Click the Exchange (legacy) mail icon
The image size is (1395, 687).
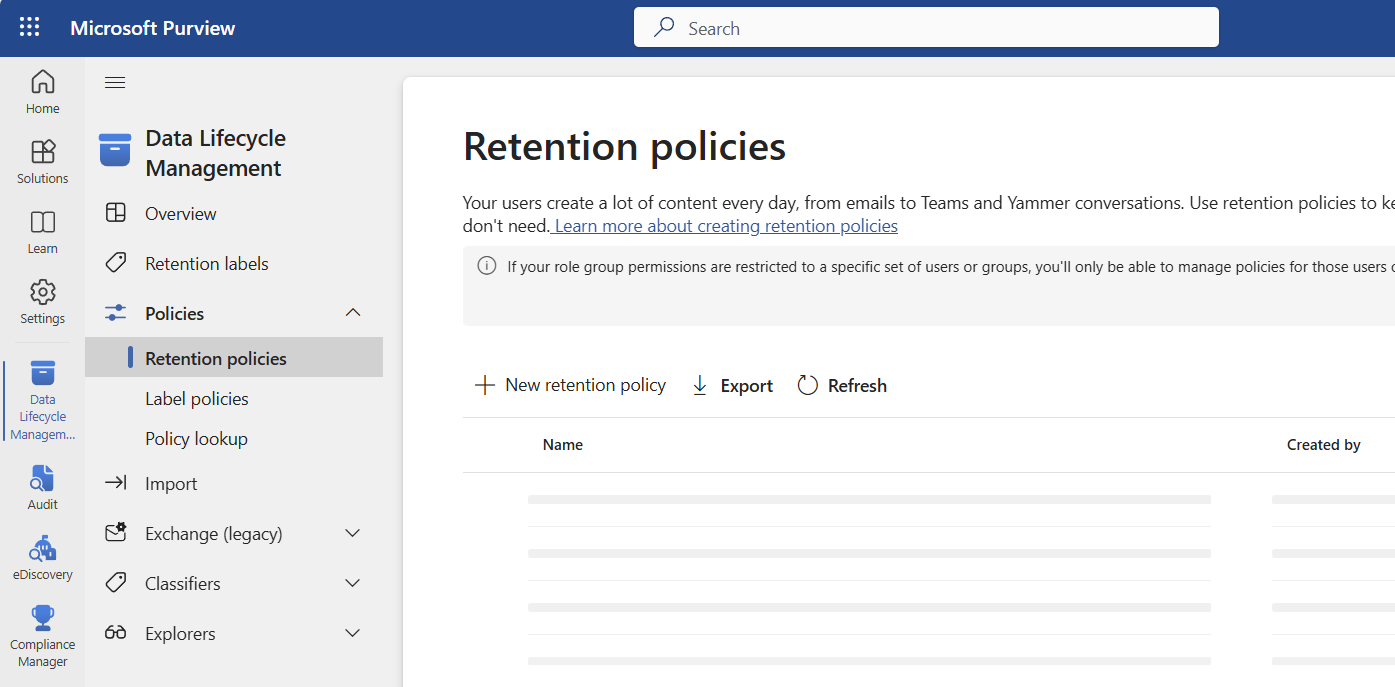coord(116,533)
